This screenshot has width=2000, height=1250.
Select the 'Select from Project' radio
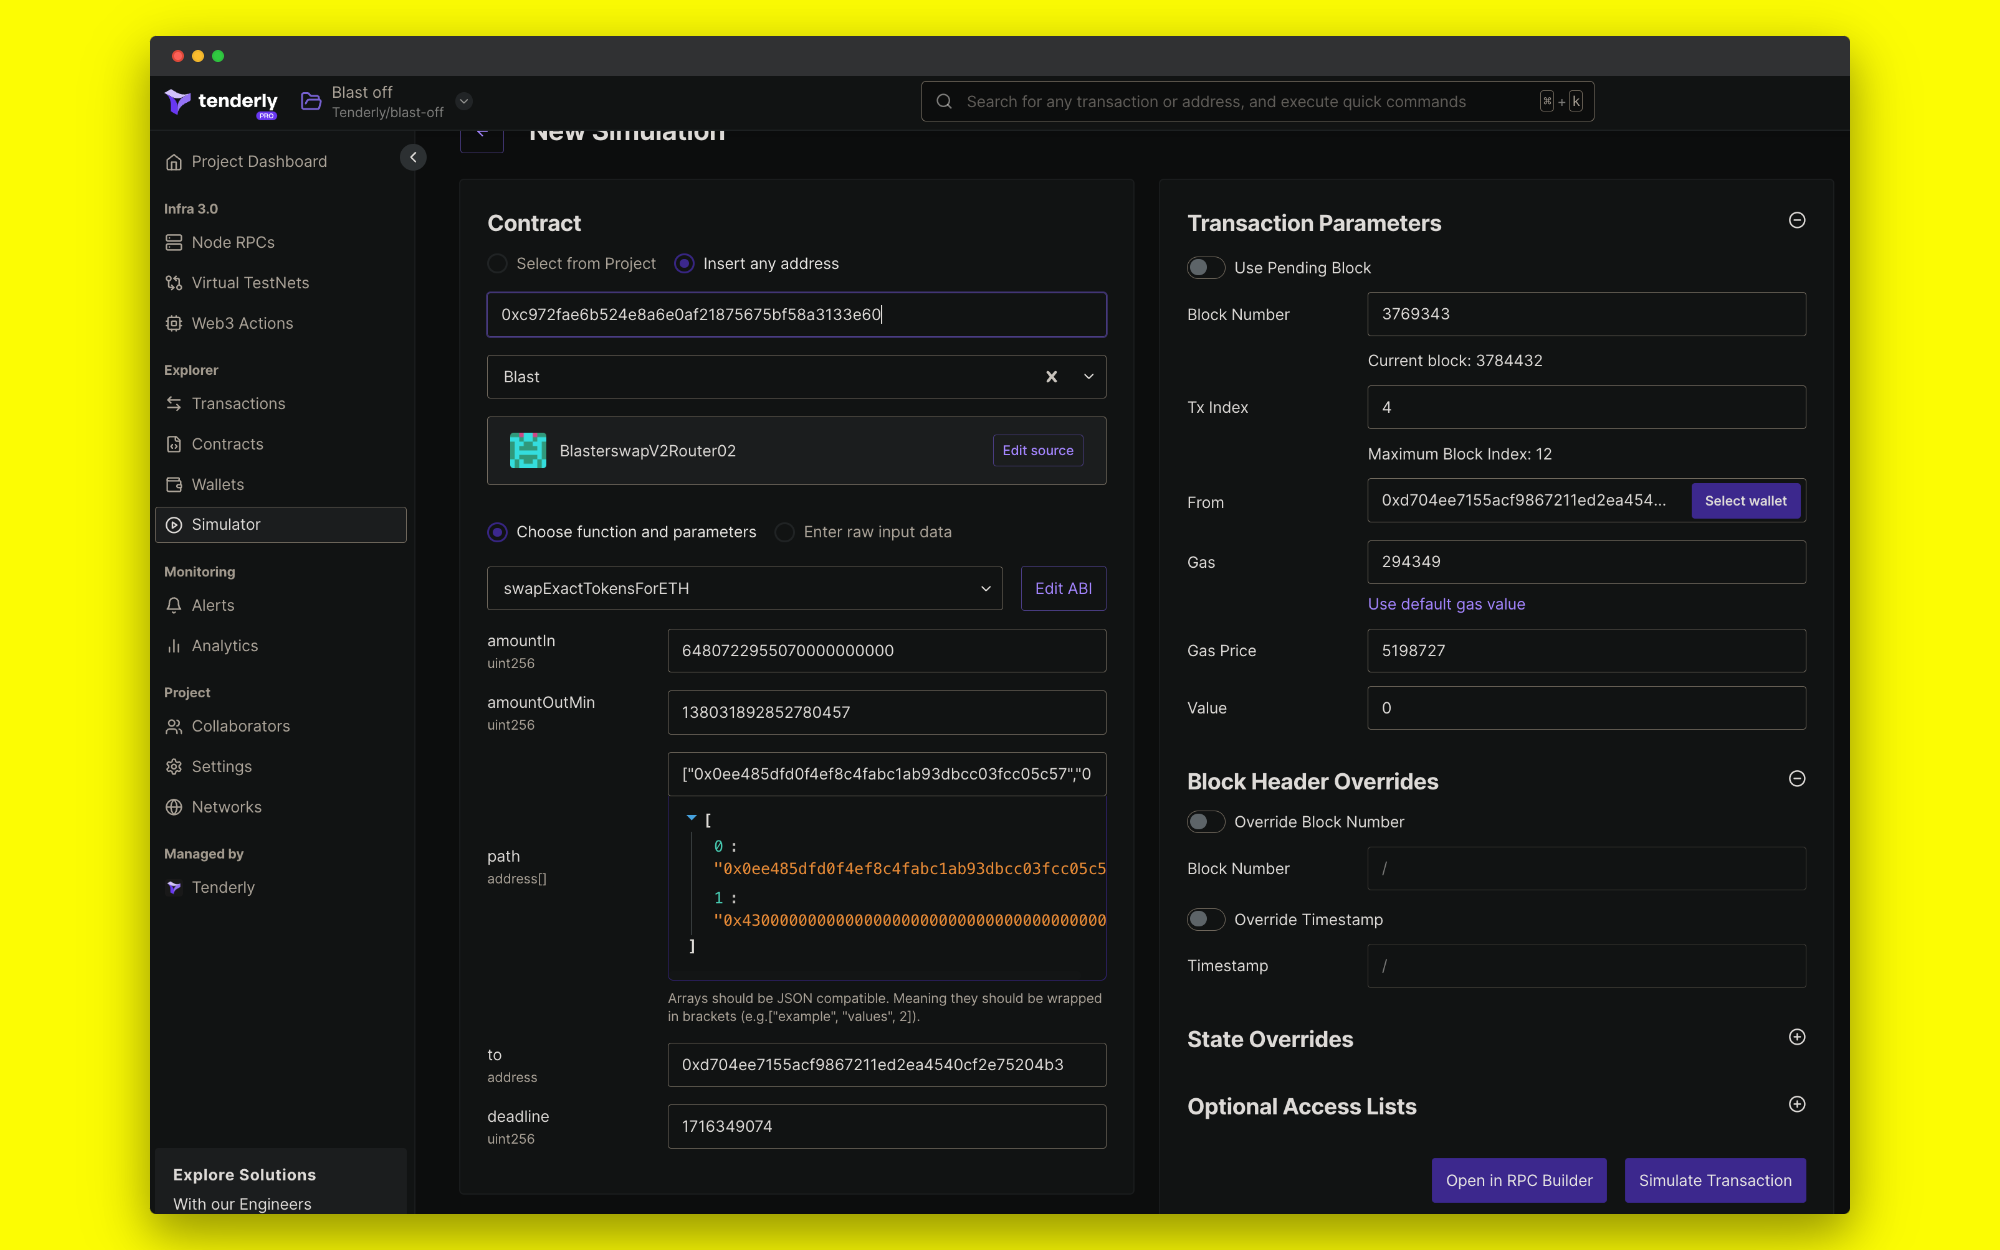pyautogui.click(x=497, y=263)
